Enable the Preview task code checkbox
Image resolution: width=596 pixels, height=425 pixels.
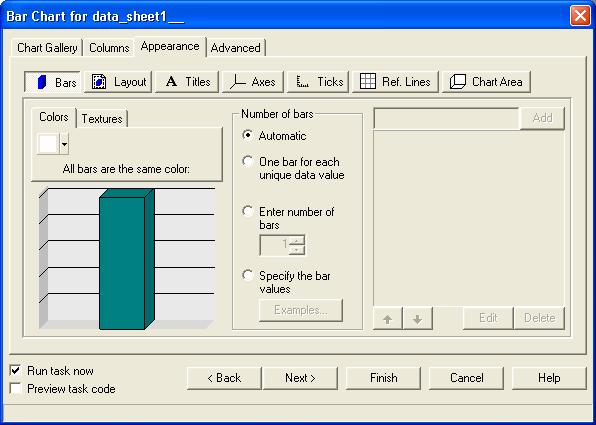(16, 389)
